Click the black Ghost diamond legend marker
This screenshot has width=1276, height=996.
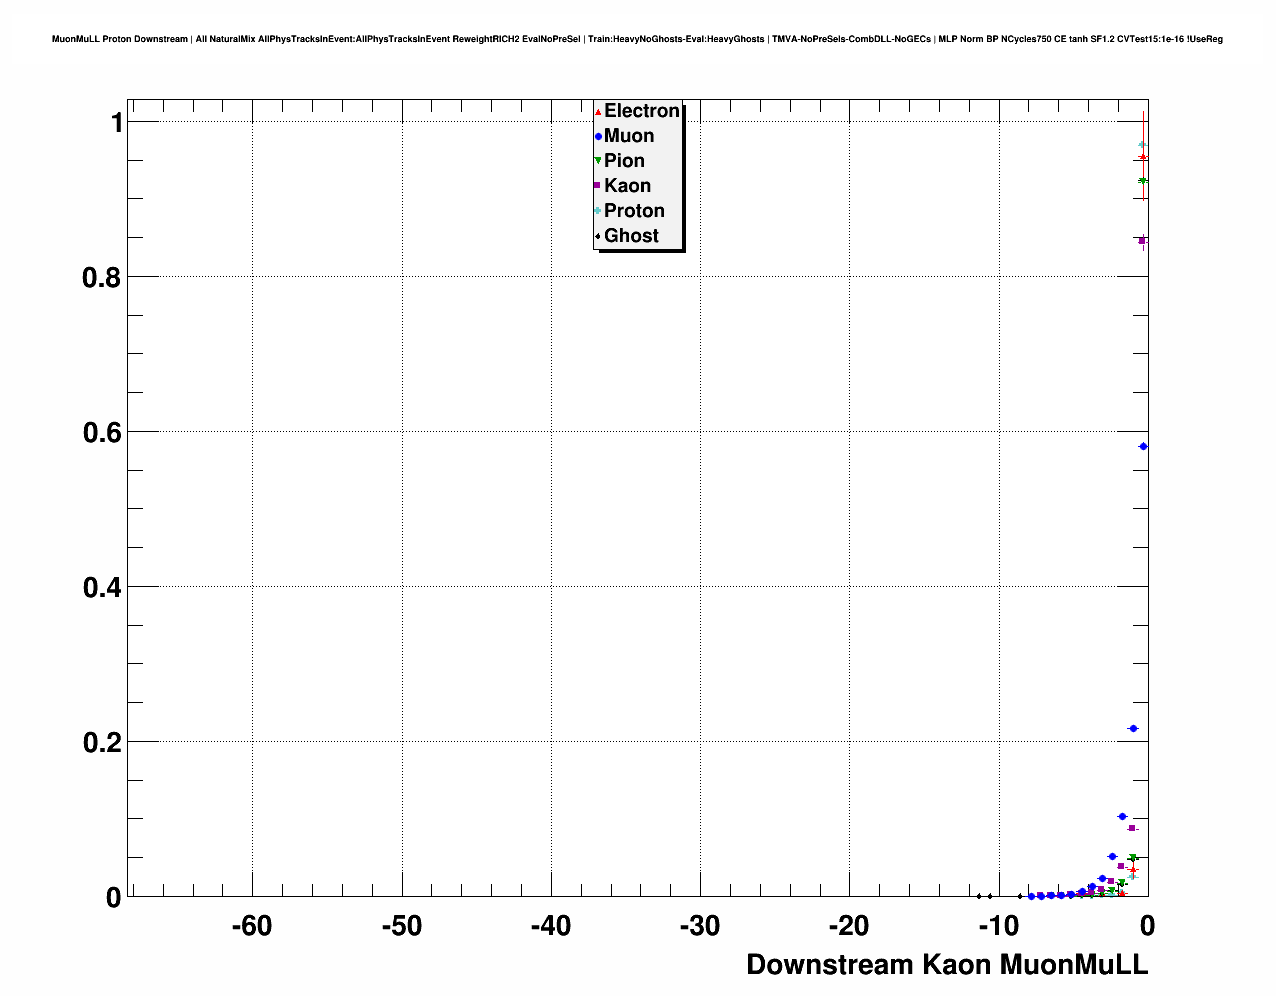click(x=598, y=236)
